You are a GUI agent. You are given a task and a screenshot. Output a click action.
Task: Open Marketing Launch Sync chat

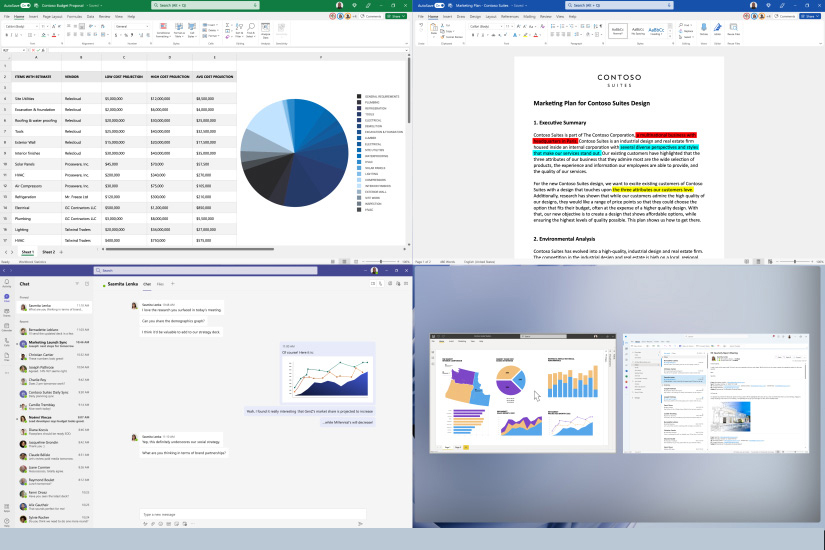tap(55, 344)
